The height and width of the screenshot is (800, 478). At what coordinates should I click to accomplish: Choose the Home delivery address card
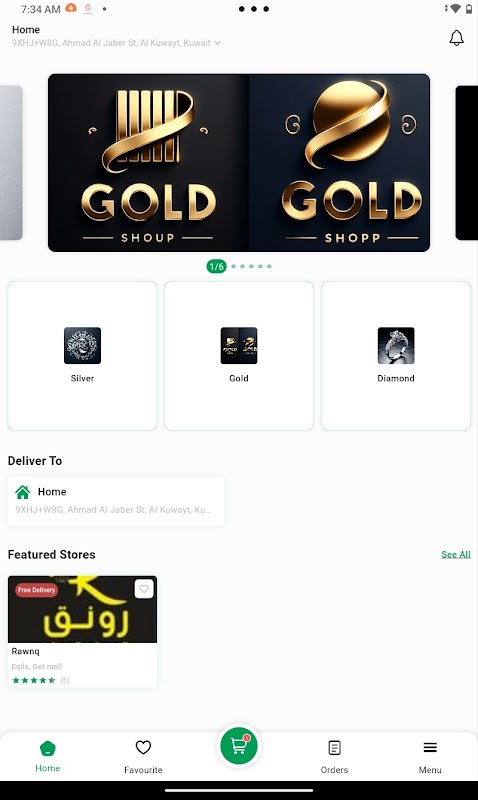coord(116,501)
